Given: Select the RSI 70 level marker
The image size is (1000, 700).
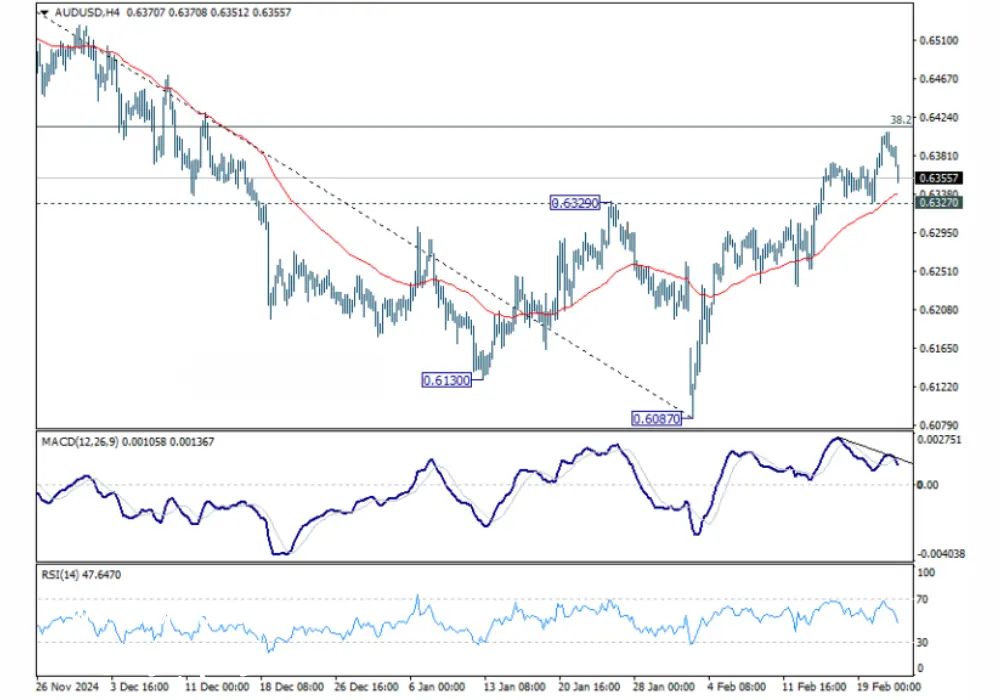Looking at the screenshot, I should [x=925, y=599].
